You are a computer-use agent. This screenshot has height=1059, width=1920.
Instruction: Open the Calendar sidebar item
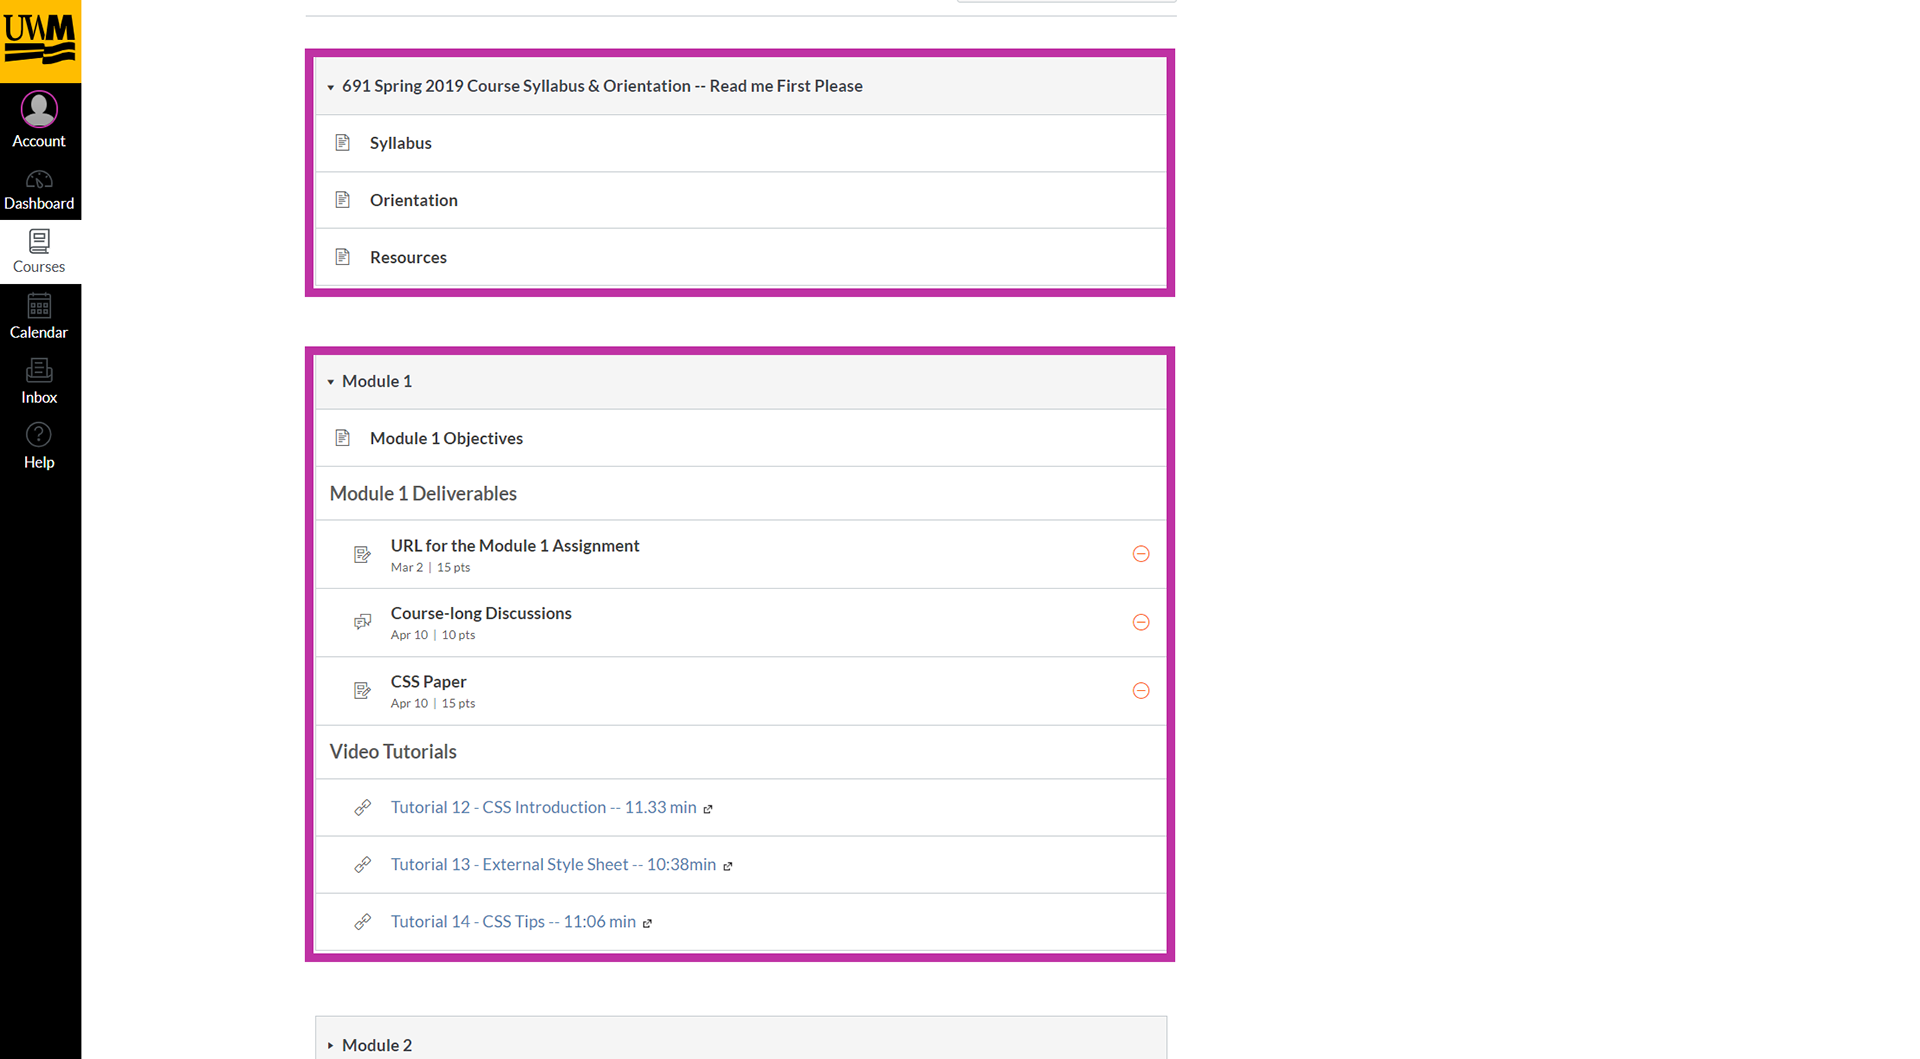click(x=39, y=317)
